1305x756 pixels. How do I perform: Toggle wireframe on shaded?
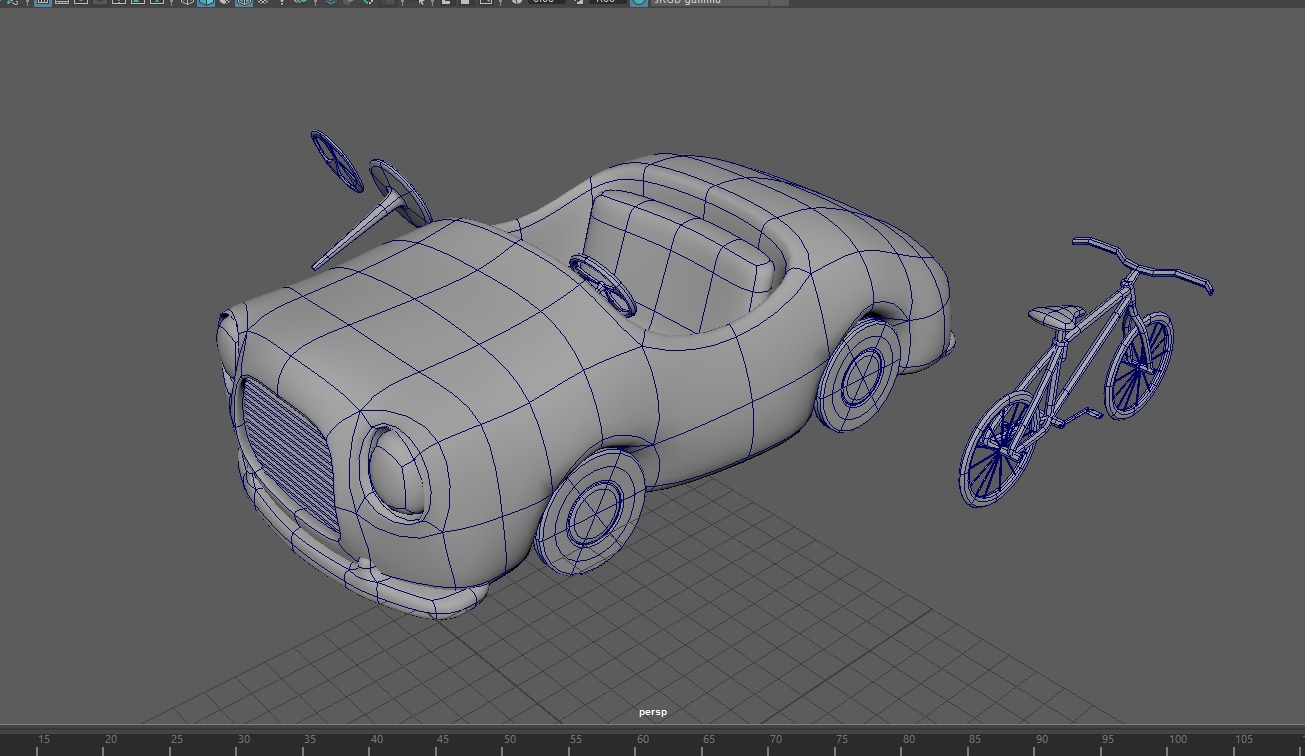click(x=244, y=2)
